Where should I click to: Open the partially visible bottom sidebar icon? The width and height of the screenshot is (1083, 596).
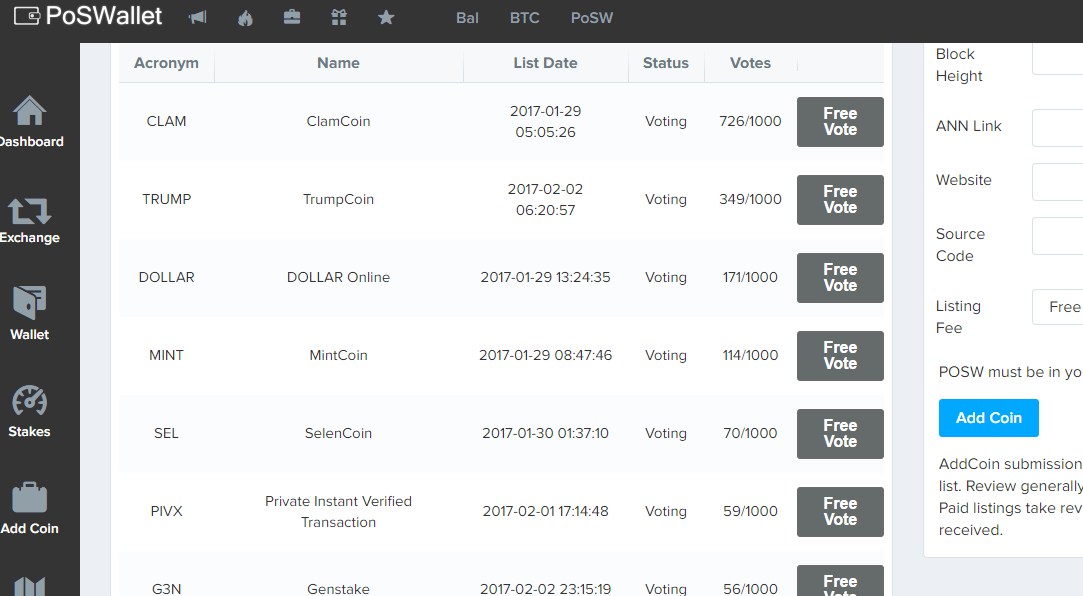click(x=30, y=586)
